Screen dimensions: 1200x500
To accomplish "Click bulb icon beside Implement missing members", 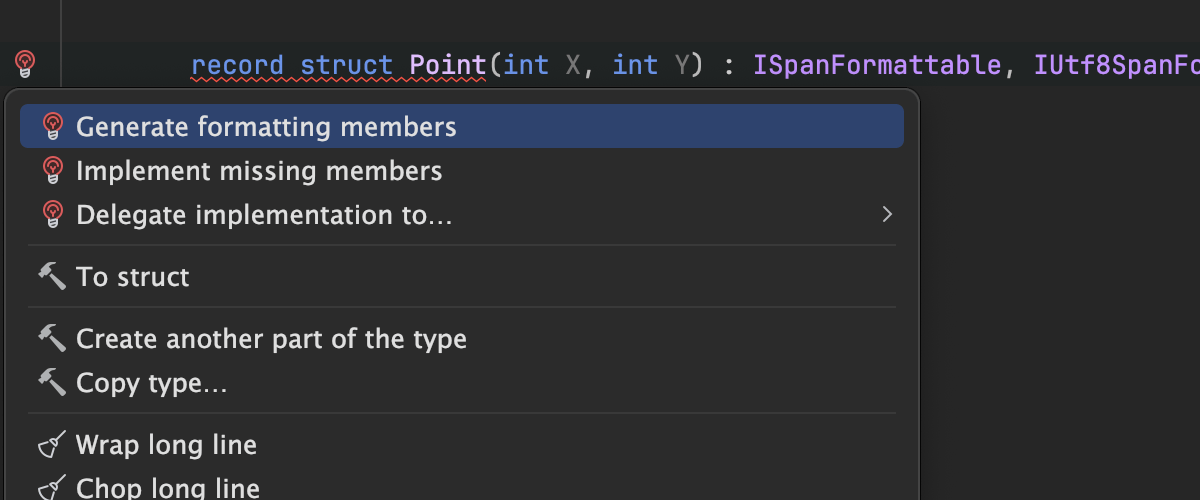I will (x=53, y=171).
